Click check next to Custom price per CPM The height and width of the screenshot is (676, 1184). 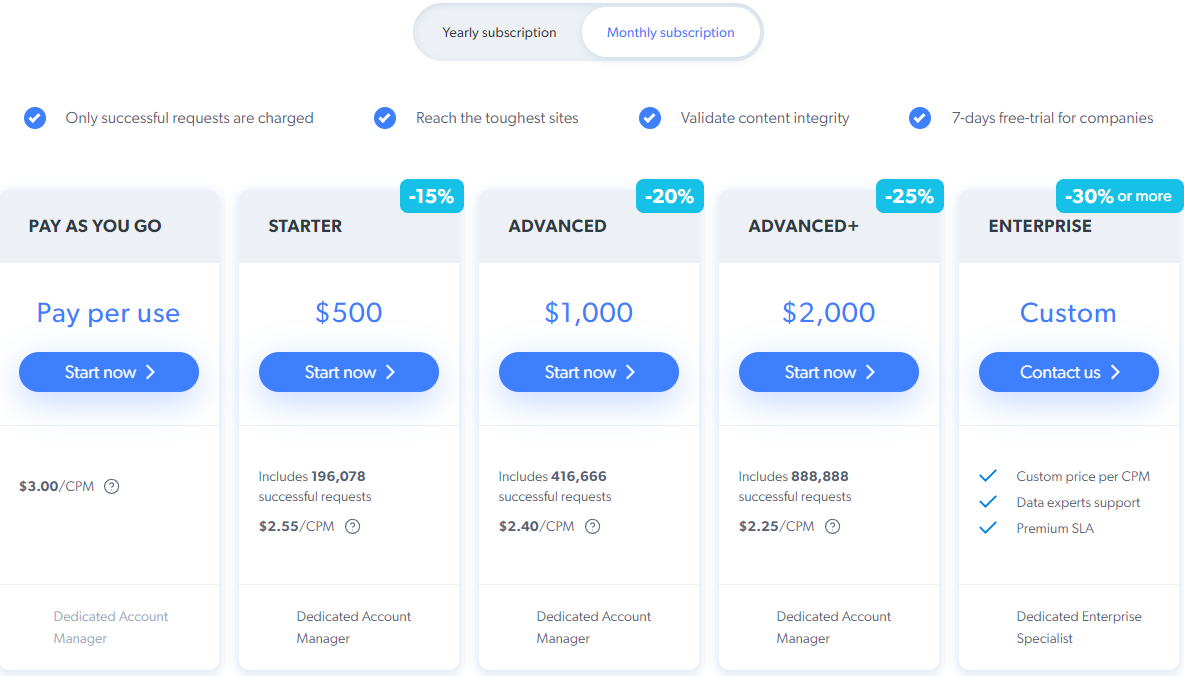(x=988, y=476)
